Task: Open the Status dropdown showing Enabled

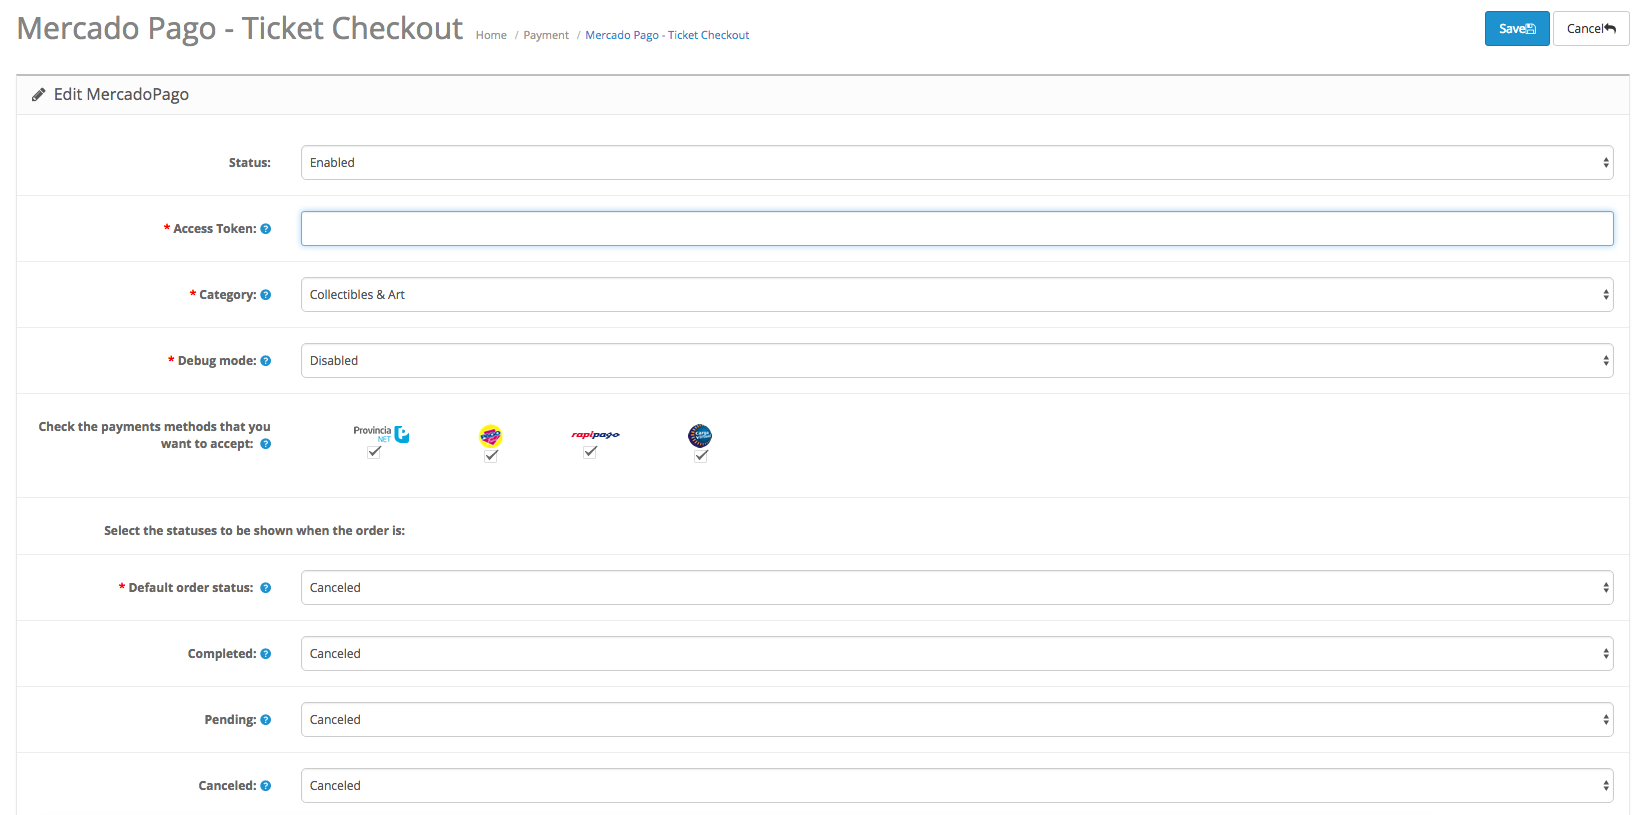Action: (957, 163)
